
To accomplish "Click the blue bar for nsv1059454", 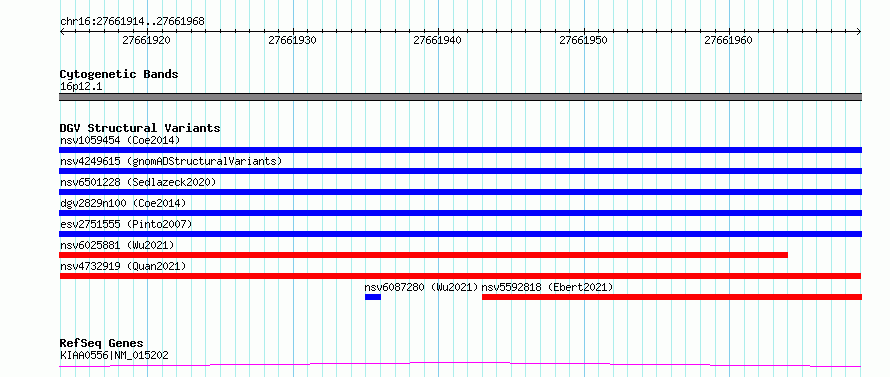I will pos(460,150).
